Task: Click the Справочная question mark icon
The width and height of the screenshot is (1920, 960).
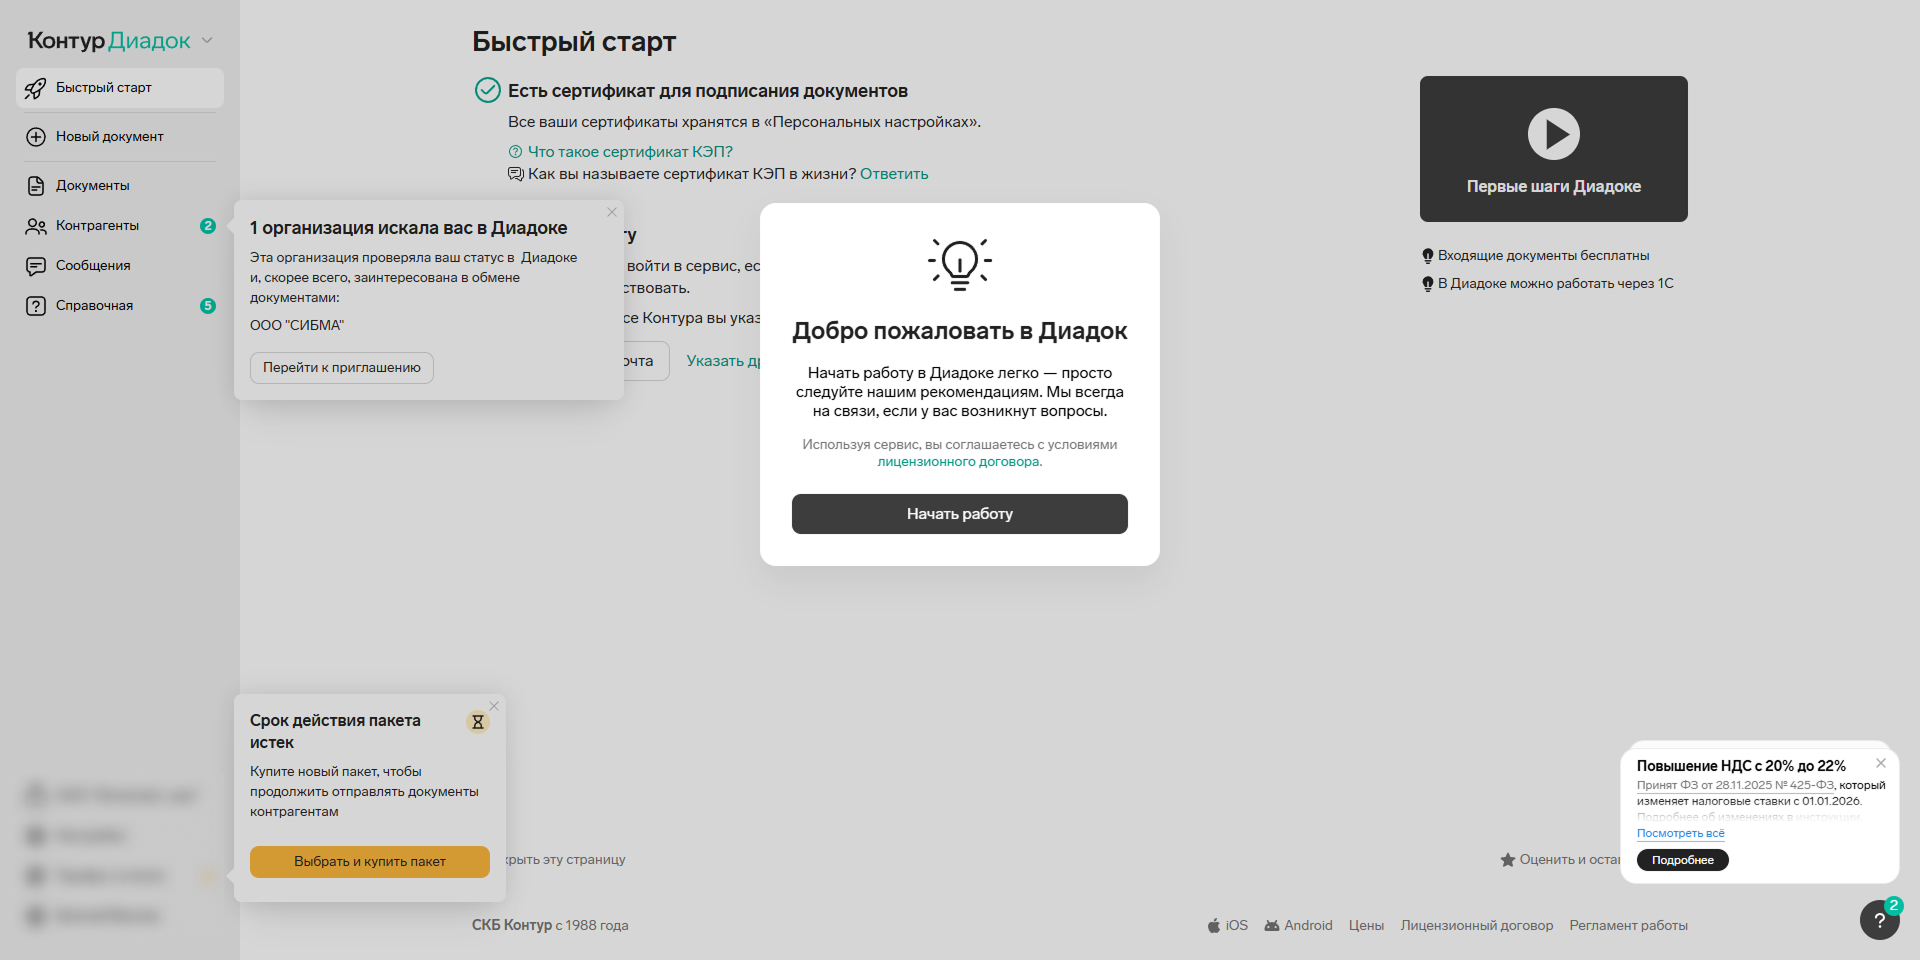Action: pos(36,306)
